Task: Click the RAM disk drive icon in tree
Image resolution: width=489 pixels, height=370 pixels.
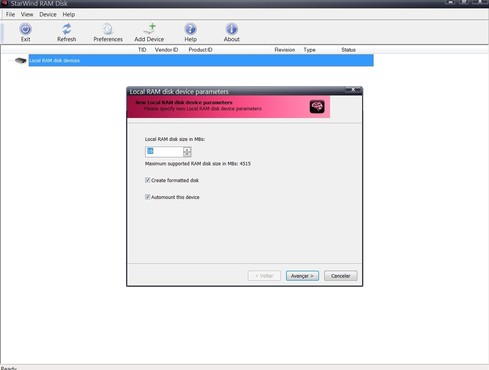Action: (21, 61)
